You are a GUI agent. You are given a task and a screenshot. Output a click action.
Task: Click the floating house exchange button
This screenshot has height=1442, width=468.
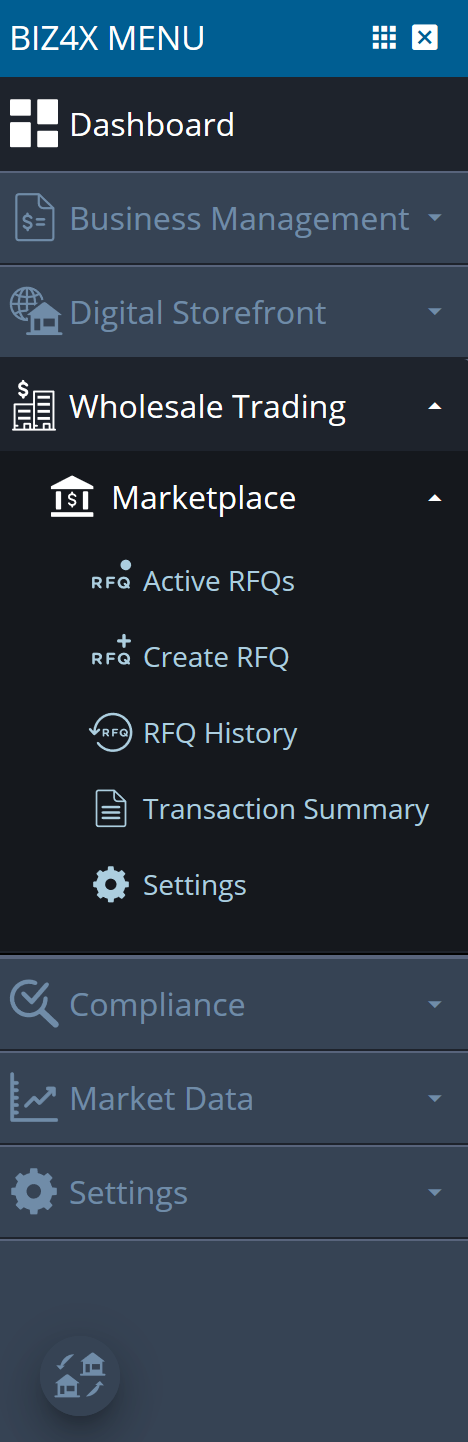(x=80, y=1376)
